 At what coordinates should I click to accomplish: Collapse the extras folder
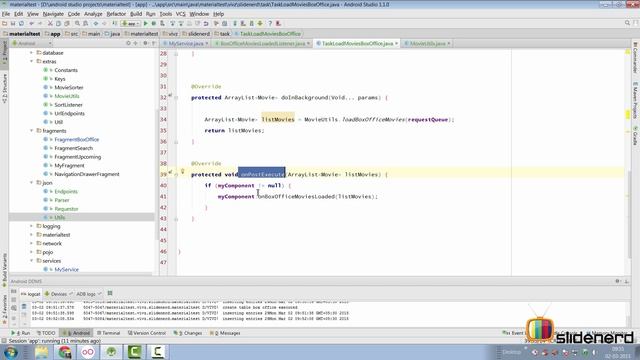click(x=31, y=61)
